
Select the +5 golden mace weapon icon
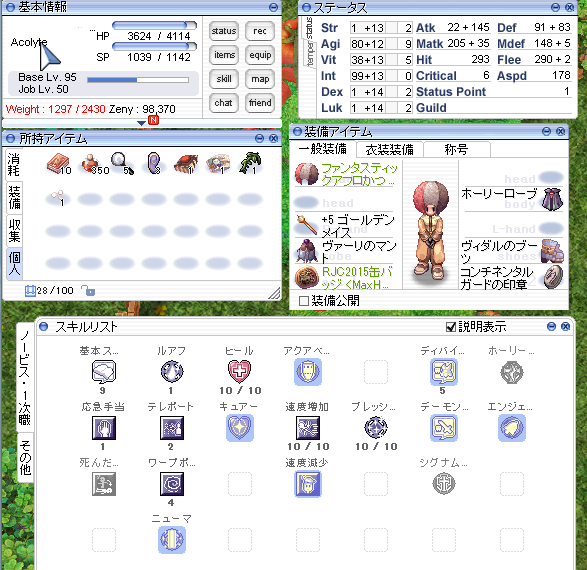coord(306,224)
